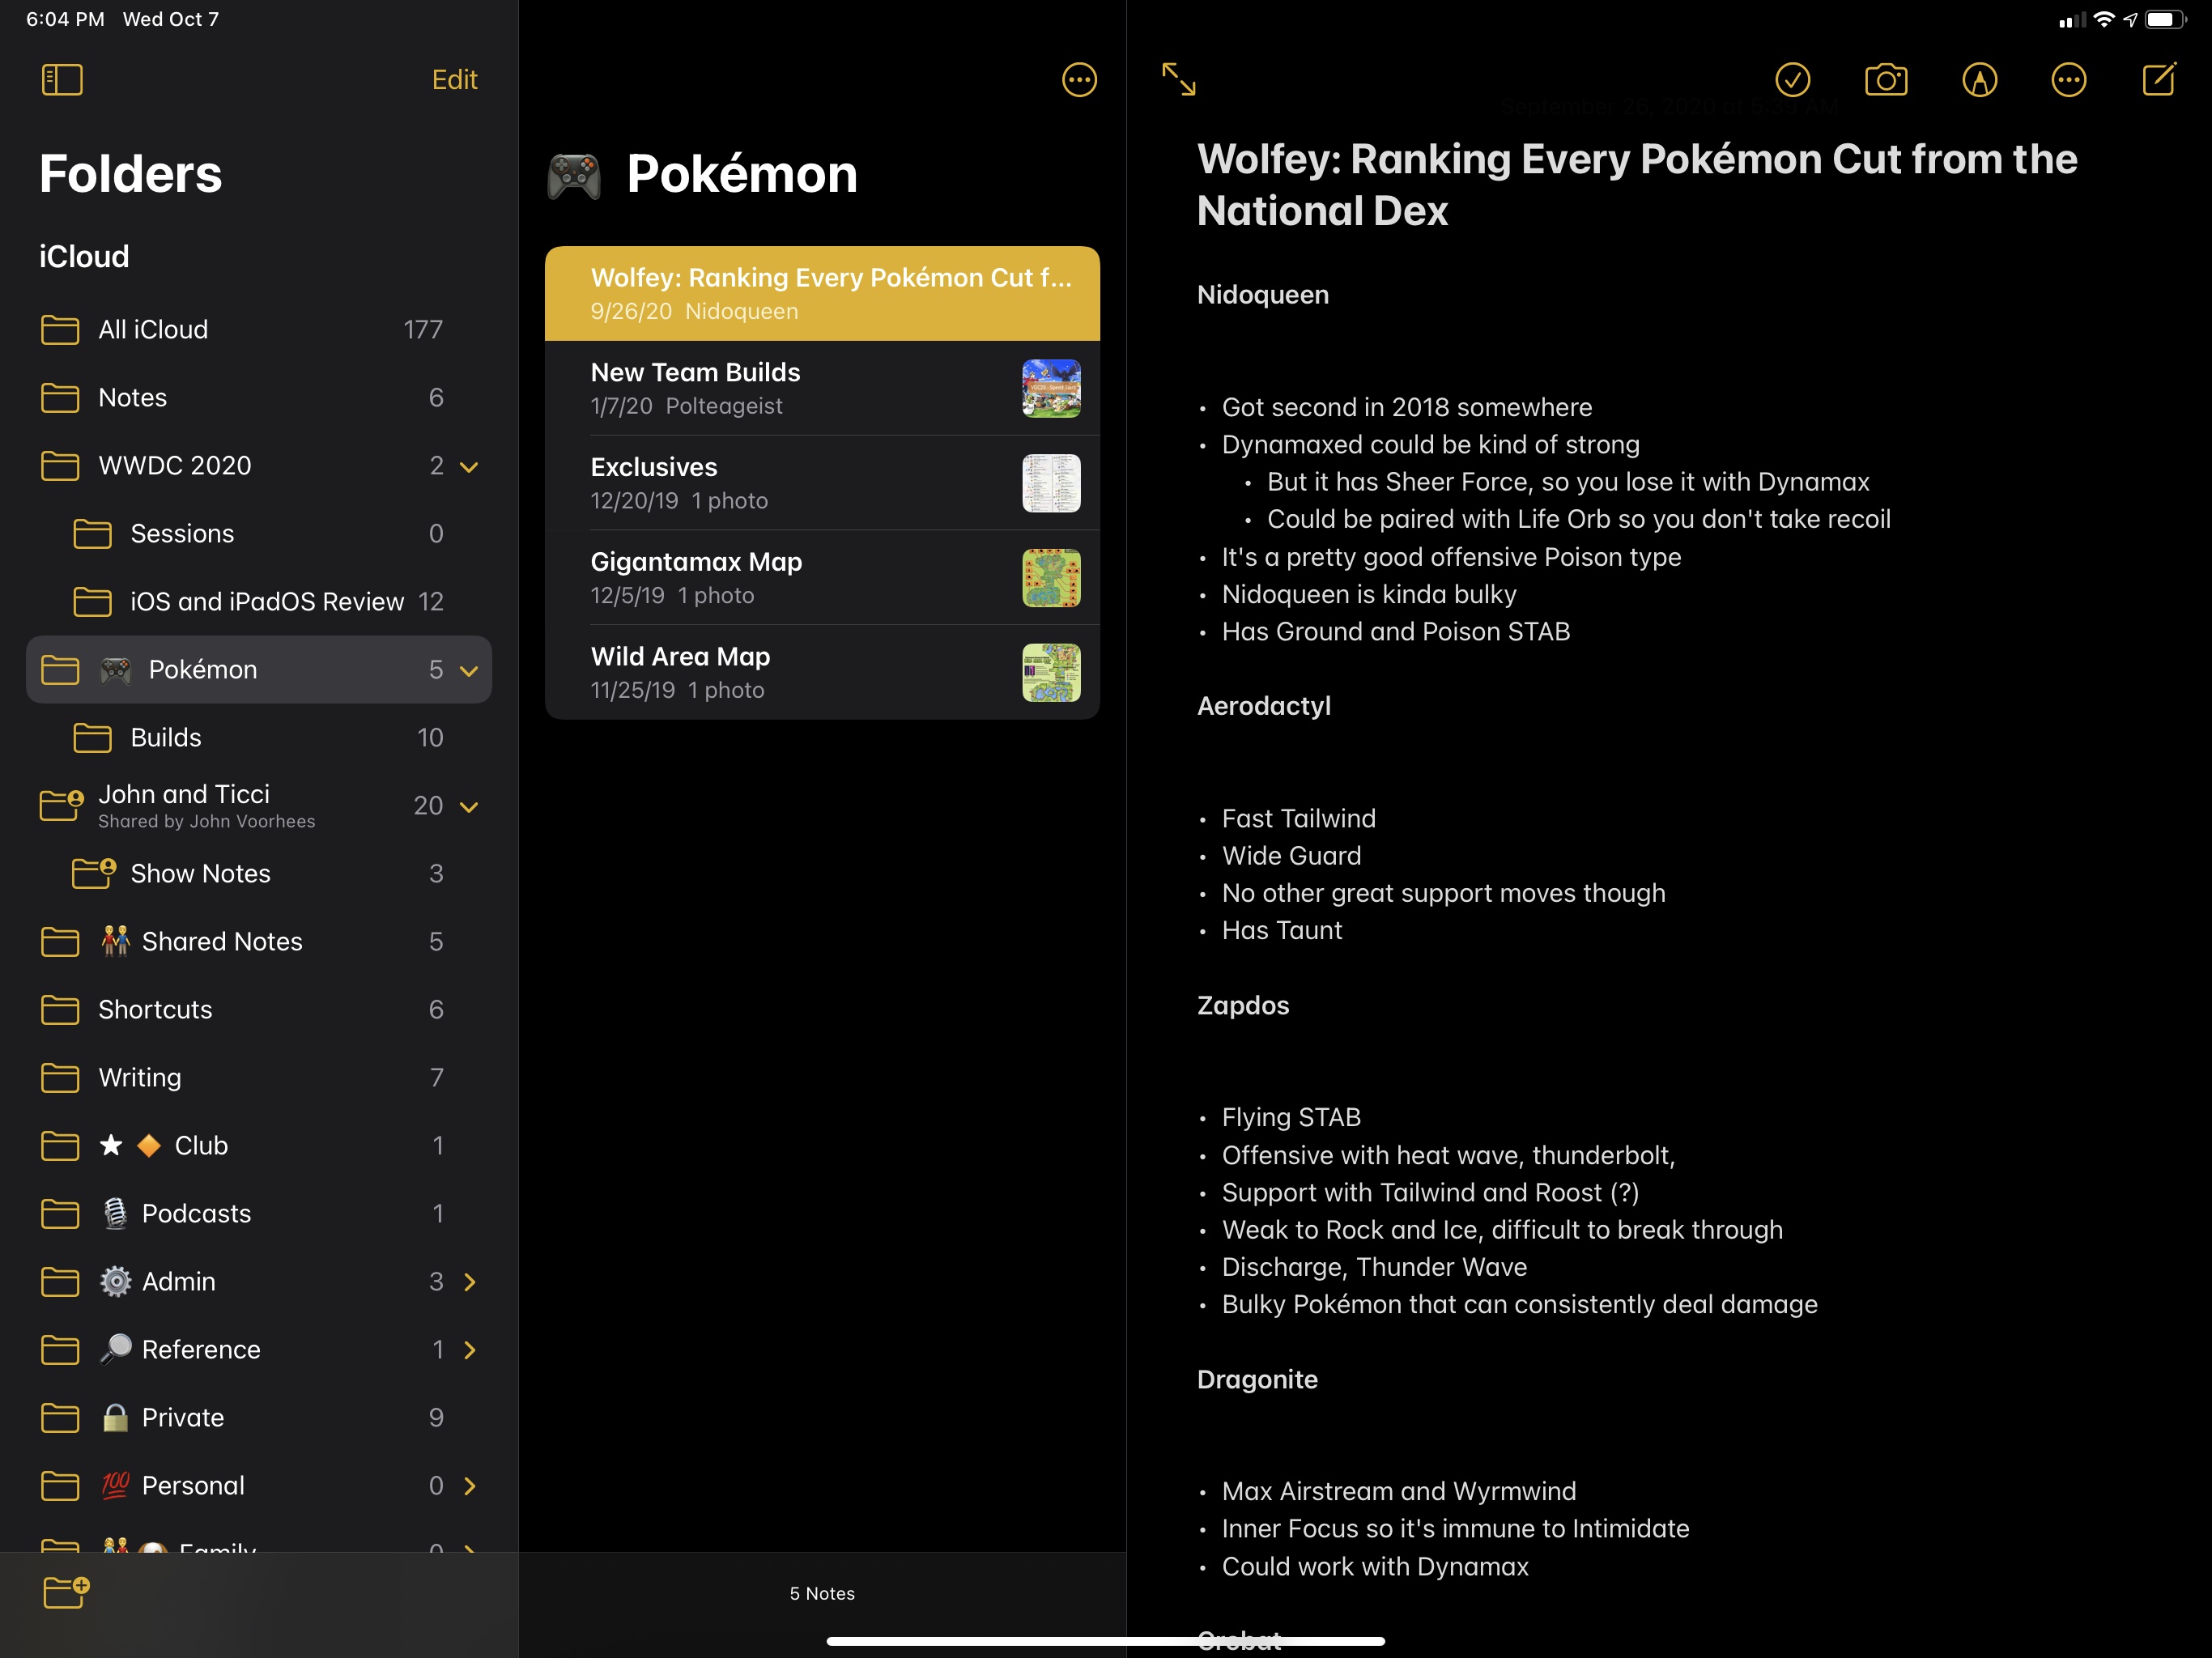
Task: Compose a new note
Action: (x=2159, y=79)
